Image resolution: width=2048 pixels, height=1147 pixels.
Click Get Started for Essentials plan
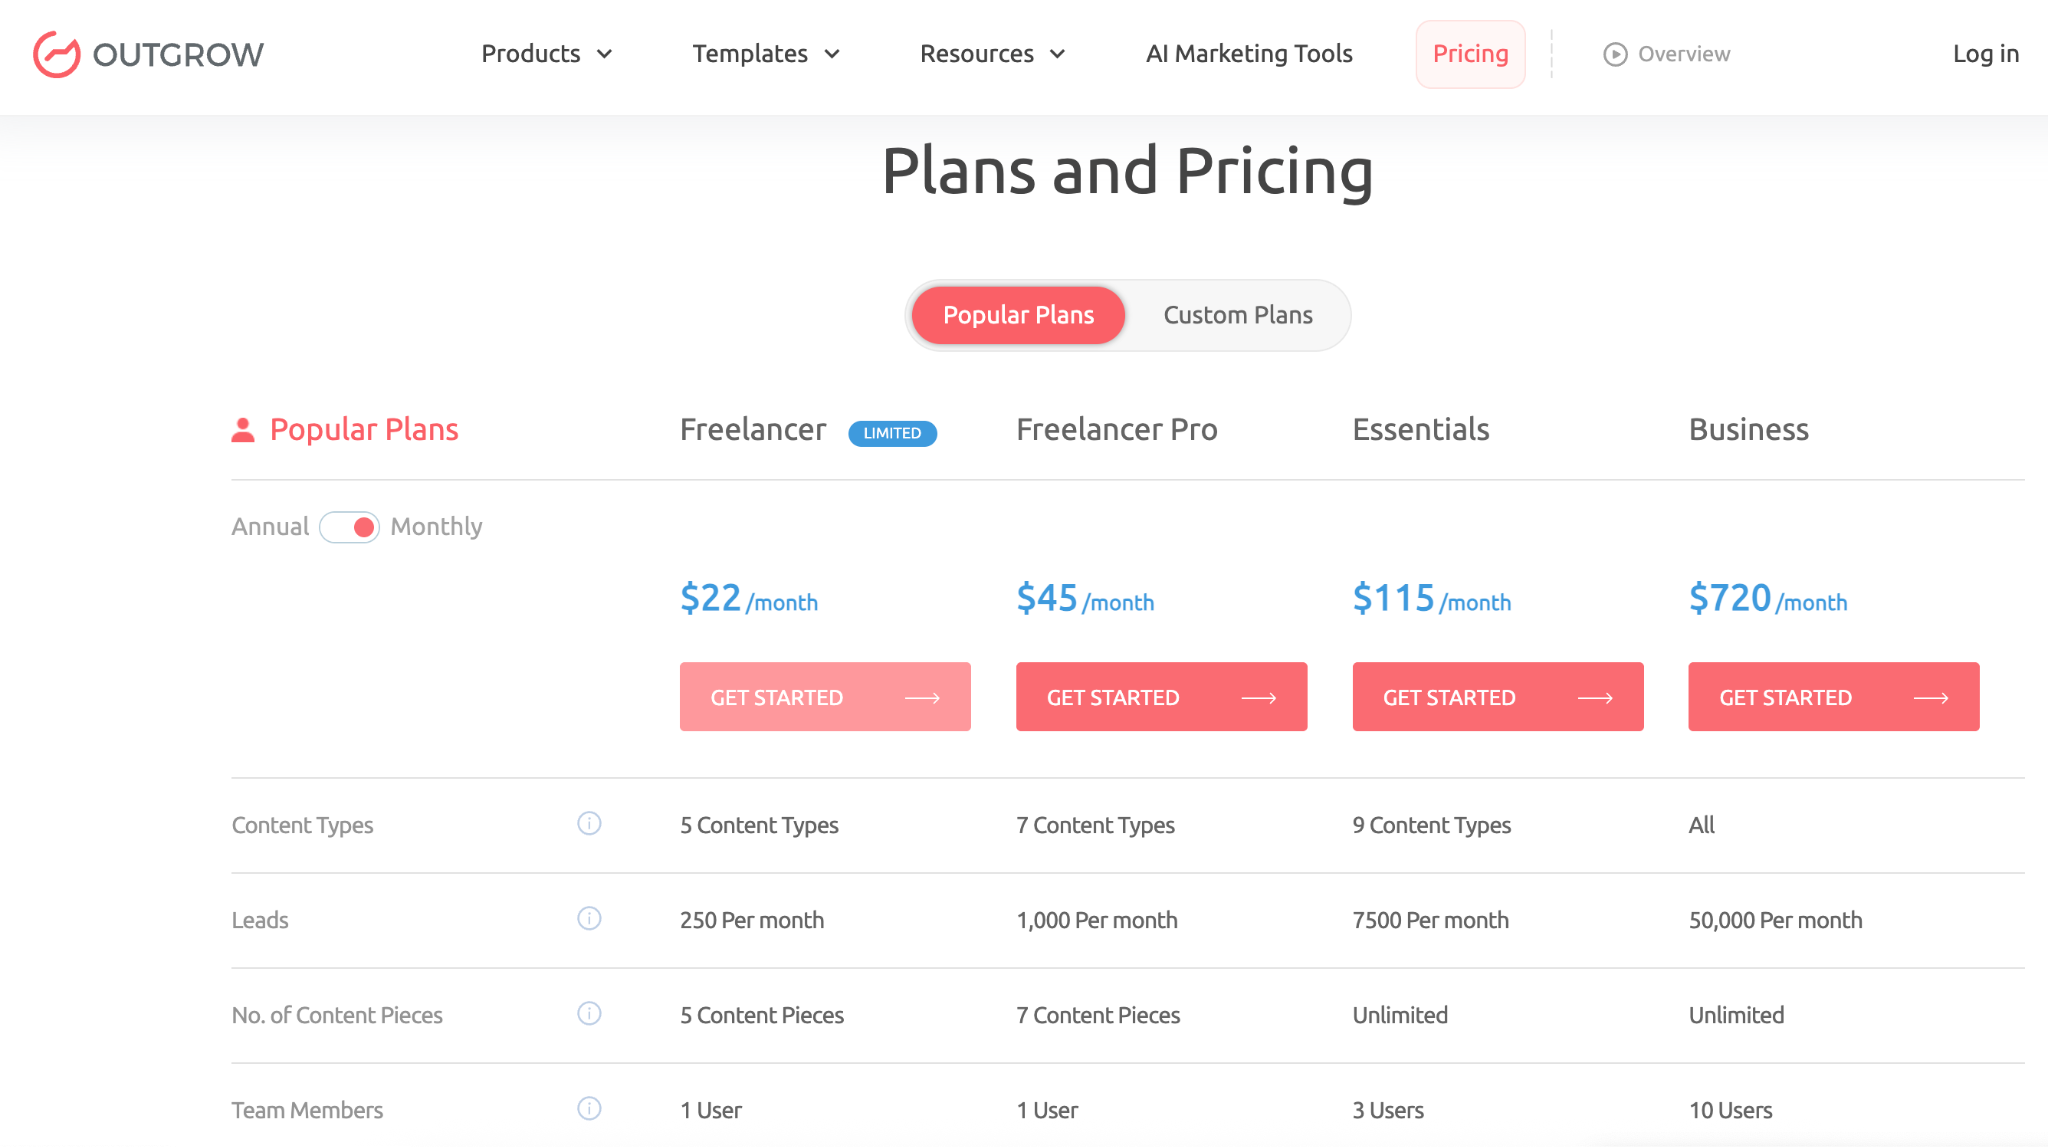[x=1497, y=697]
